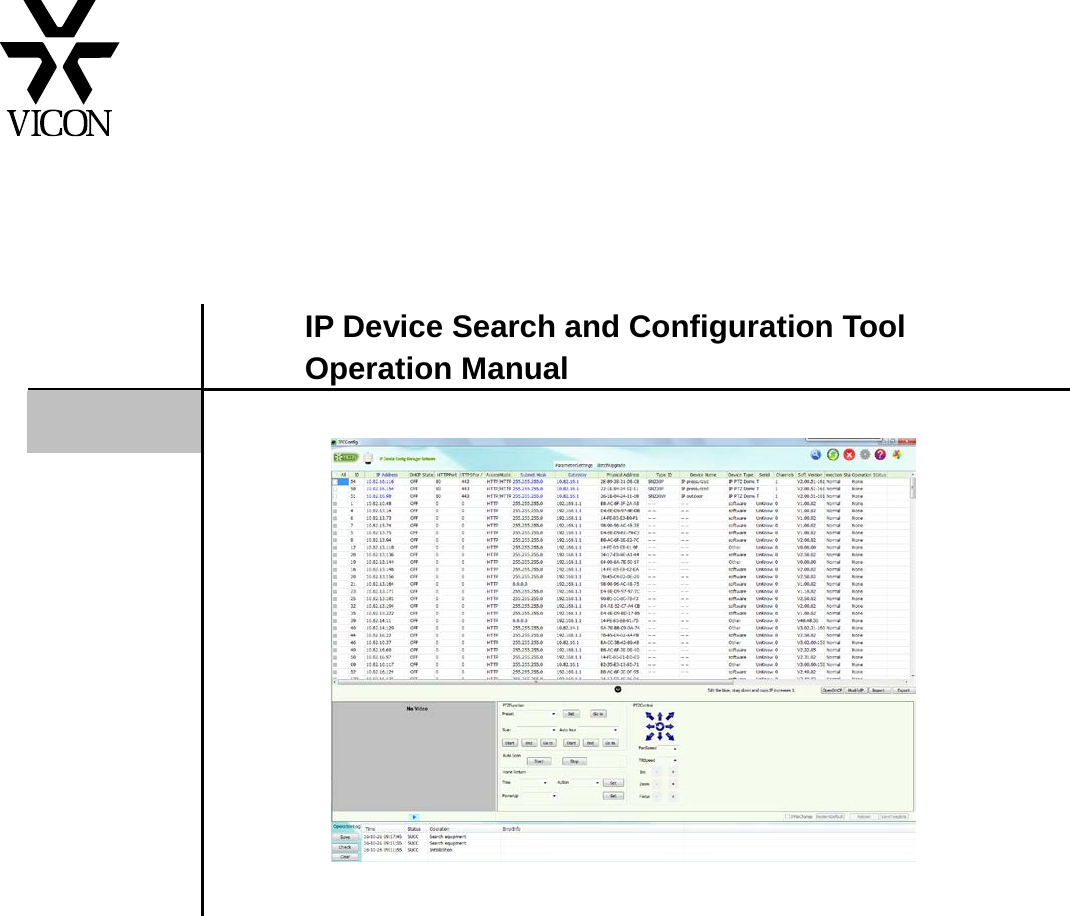Click the ModifyIP button

(x=857, y=690)
